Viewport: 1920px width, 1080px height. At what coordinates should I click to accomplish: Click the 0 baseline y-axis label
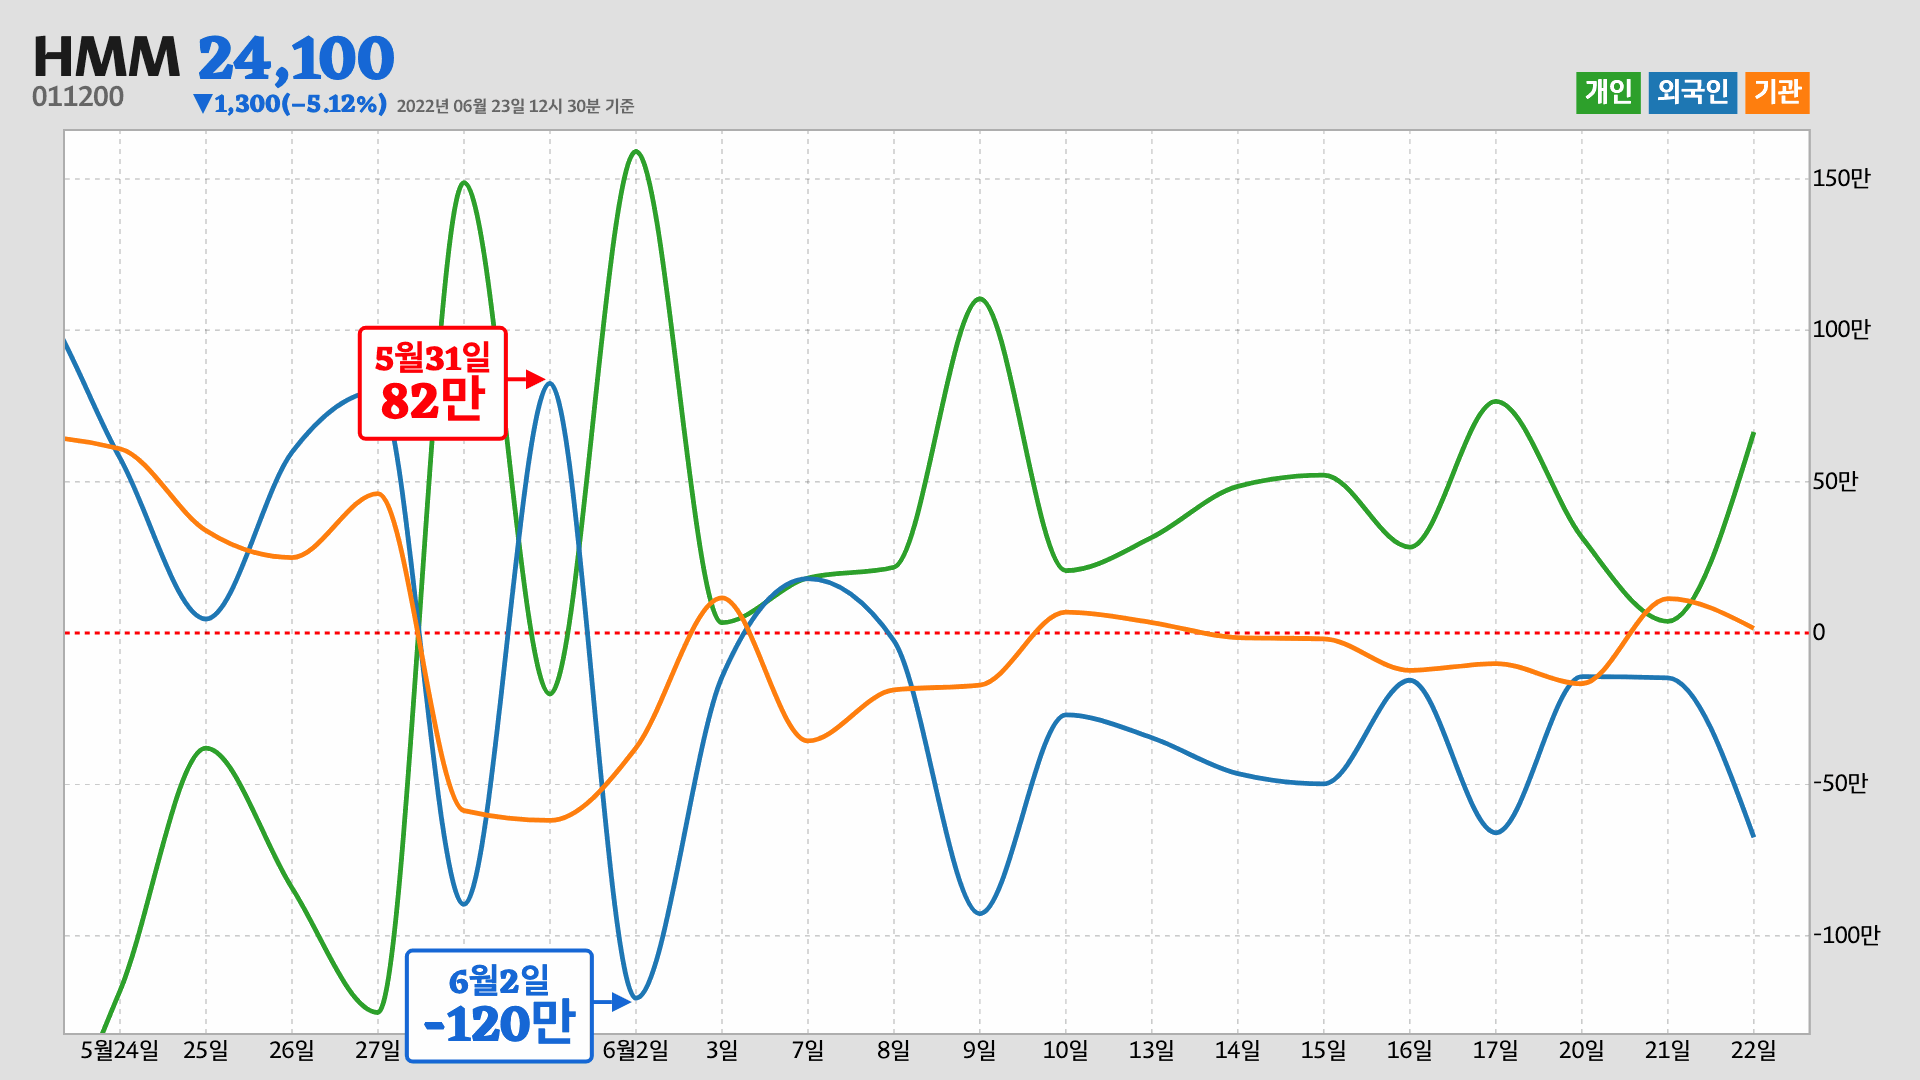tap(1819, 633)
